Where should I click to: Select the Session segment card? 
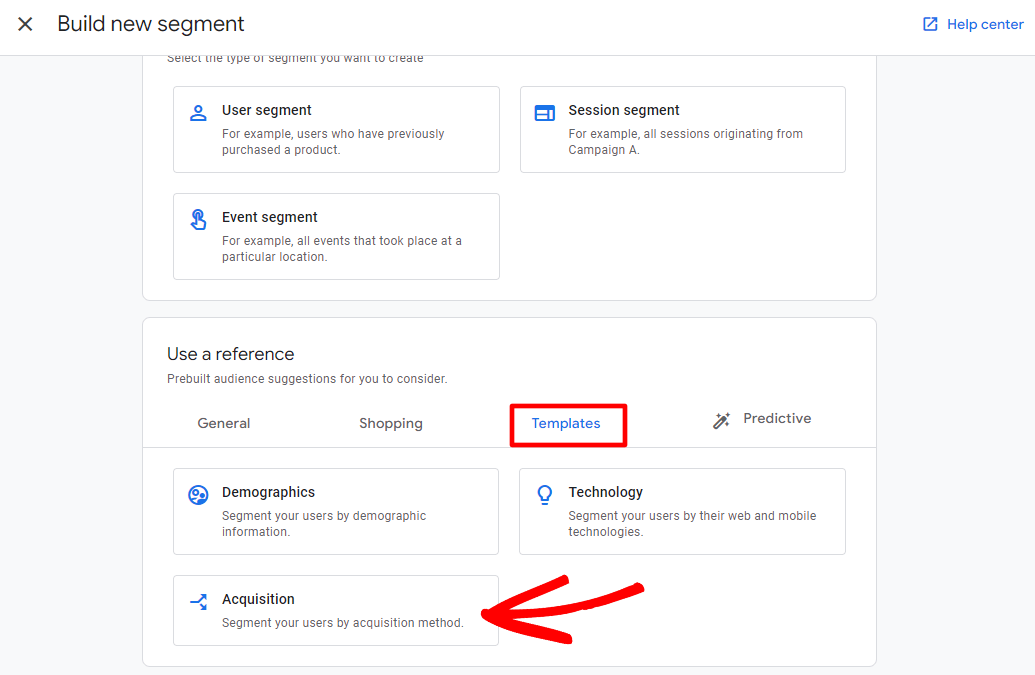point(682,129)
